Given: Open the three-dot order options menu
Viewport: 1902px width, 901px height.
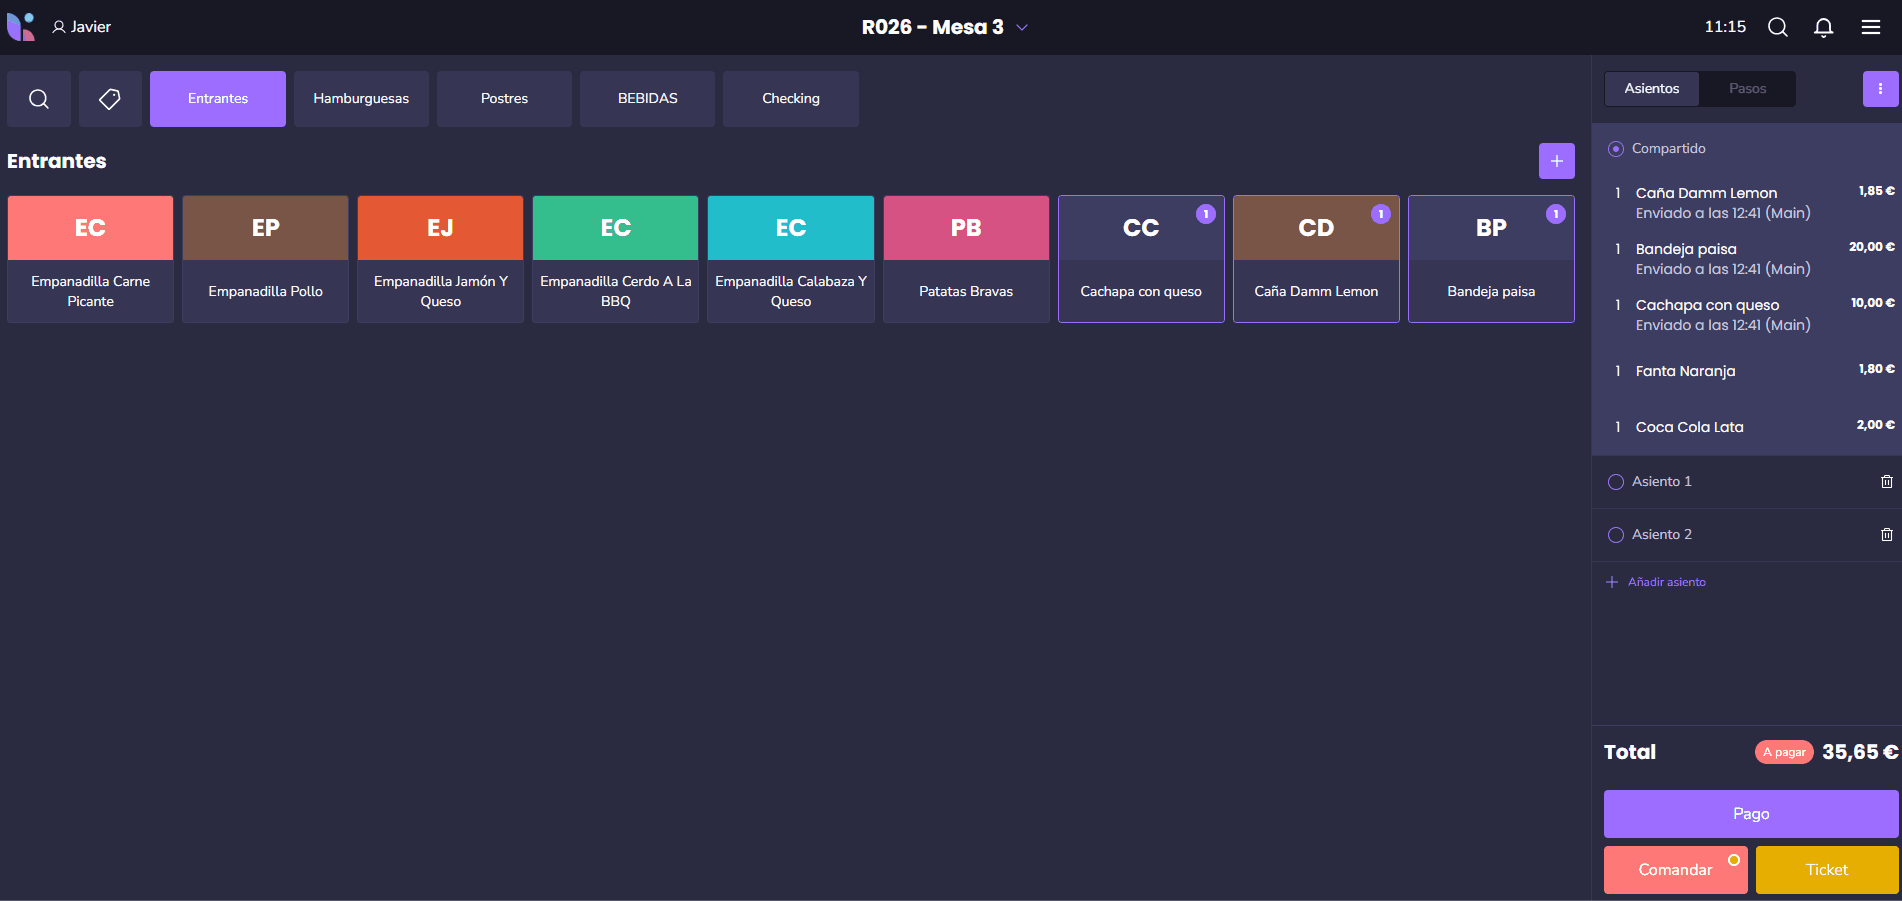Looking at the screenshot, I should click(1880, 89).
